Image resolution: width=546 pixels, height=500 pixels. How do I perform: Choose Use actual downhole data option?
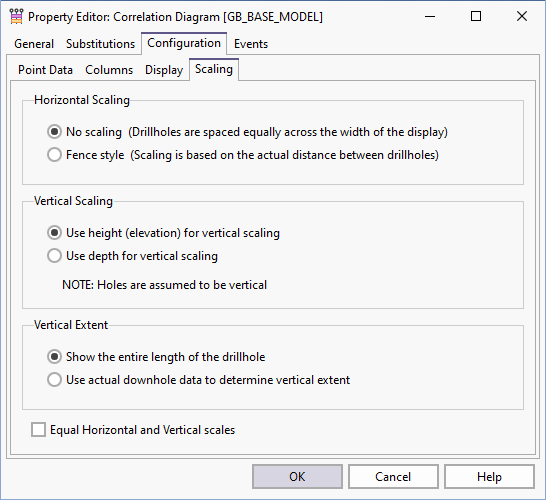coord(54,380)
